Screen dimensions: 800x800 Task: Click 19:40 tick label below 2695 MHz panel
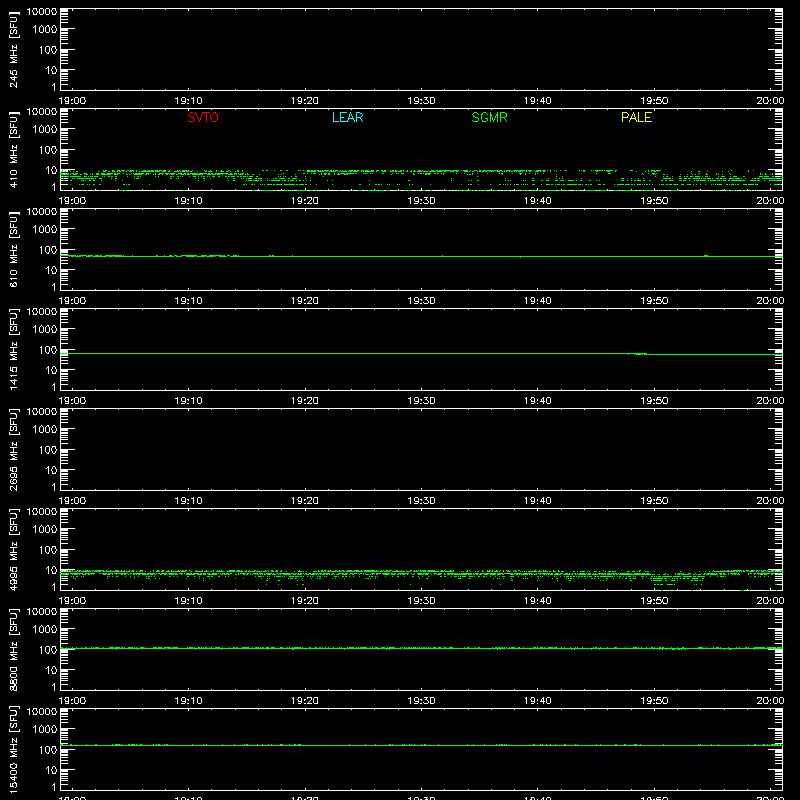point(538,501)
